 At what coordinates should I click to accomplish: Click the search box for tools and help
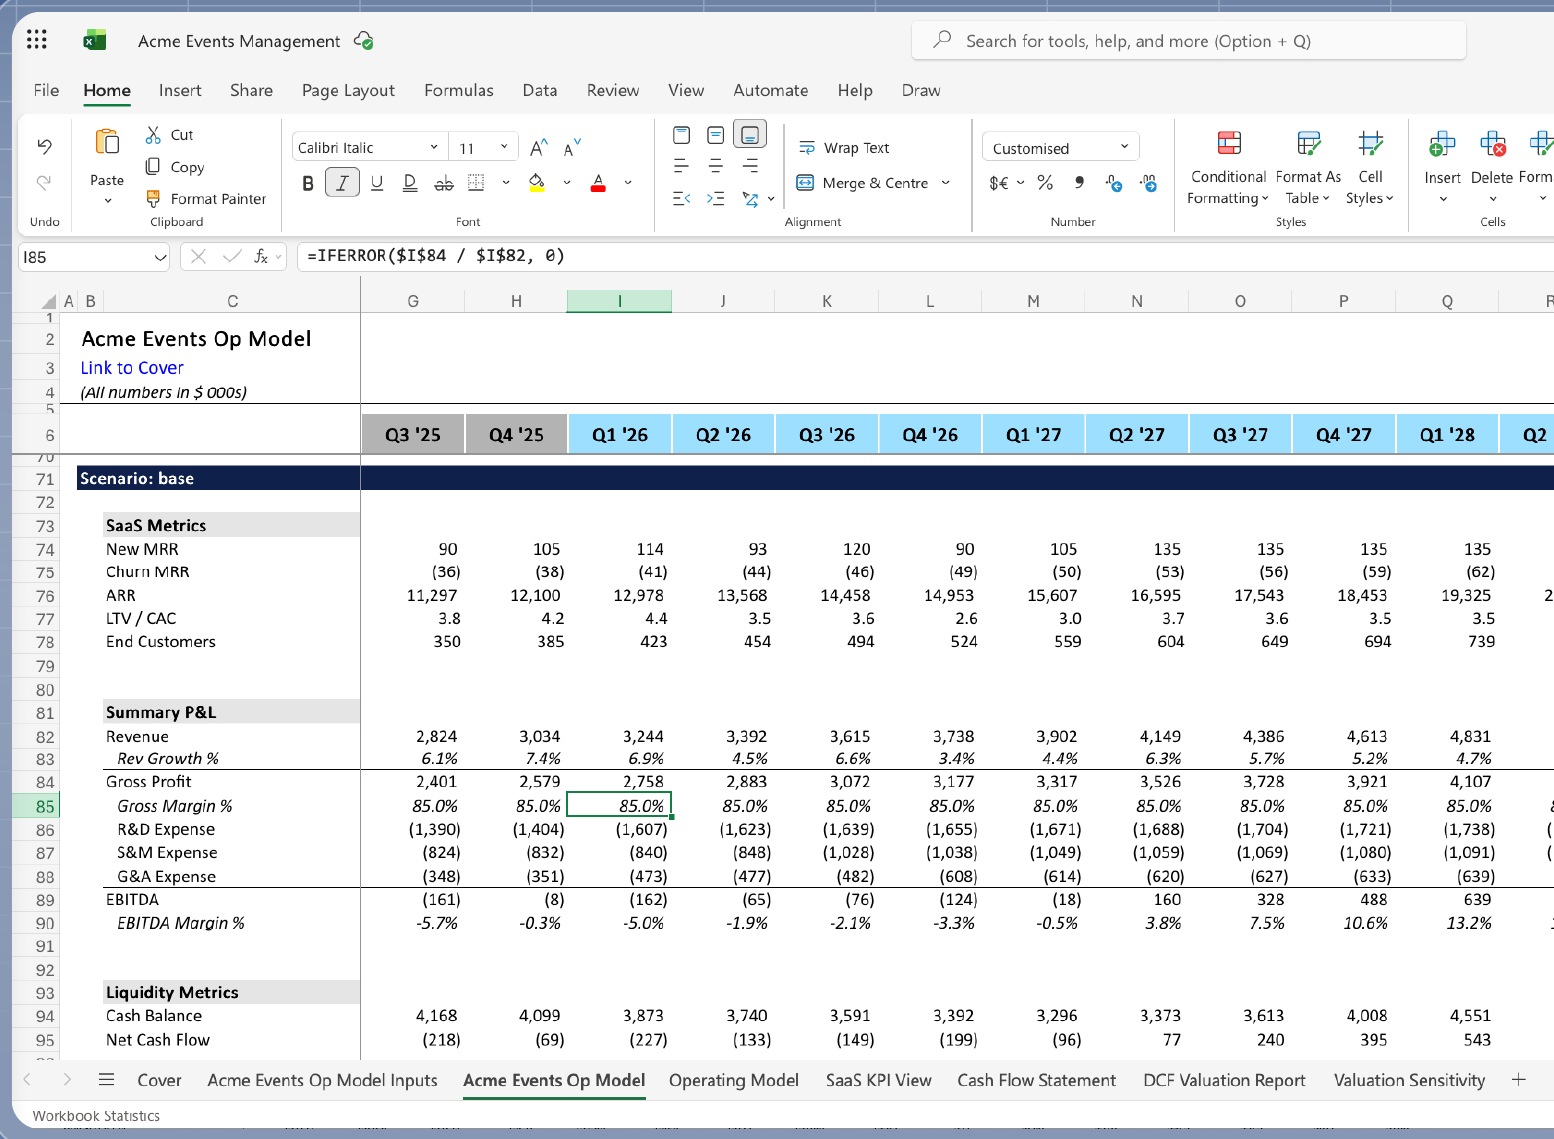(x=1188, y=41)
